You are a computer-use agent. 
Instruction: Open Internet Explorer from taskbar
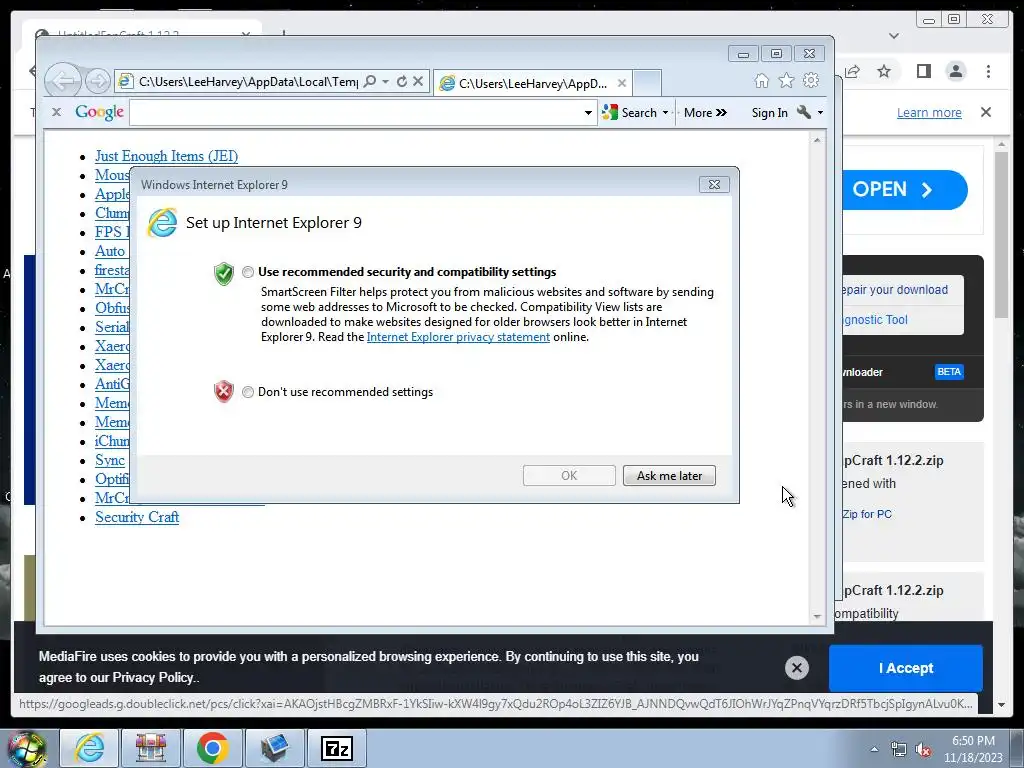pyautogui.click(x=89, y=748)
